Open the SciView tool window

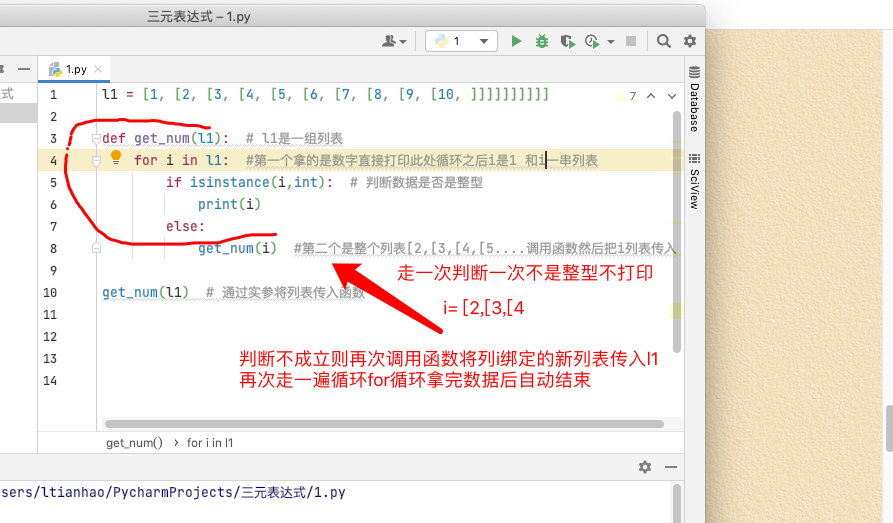[x=694, y=181]
